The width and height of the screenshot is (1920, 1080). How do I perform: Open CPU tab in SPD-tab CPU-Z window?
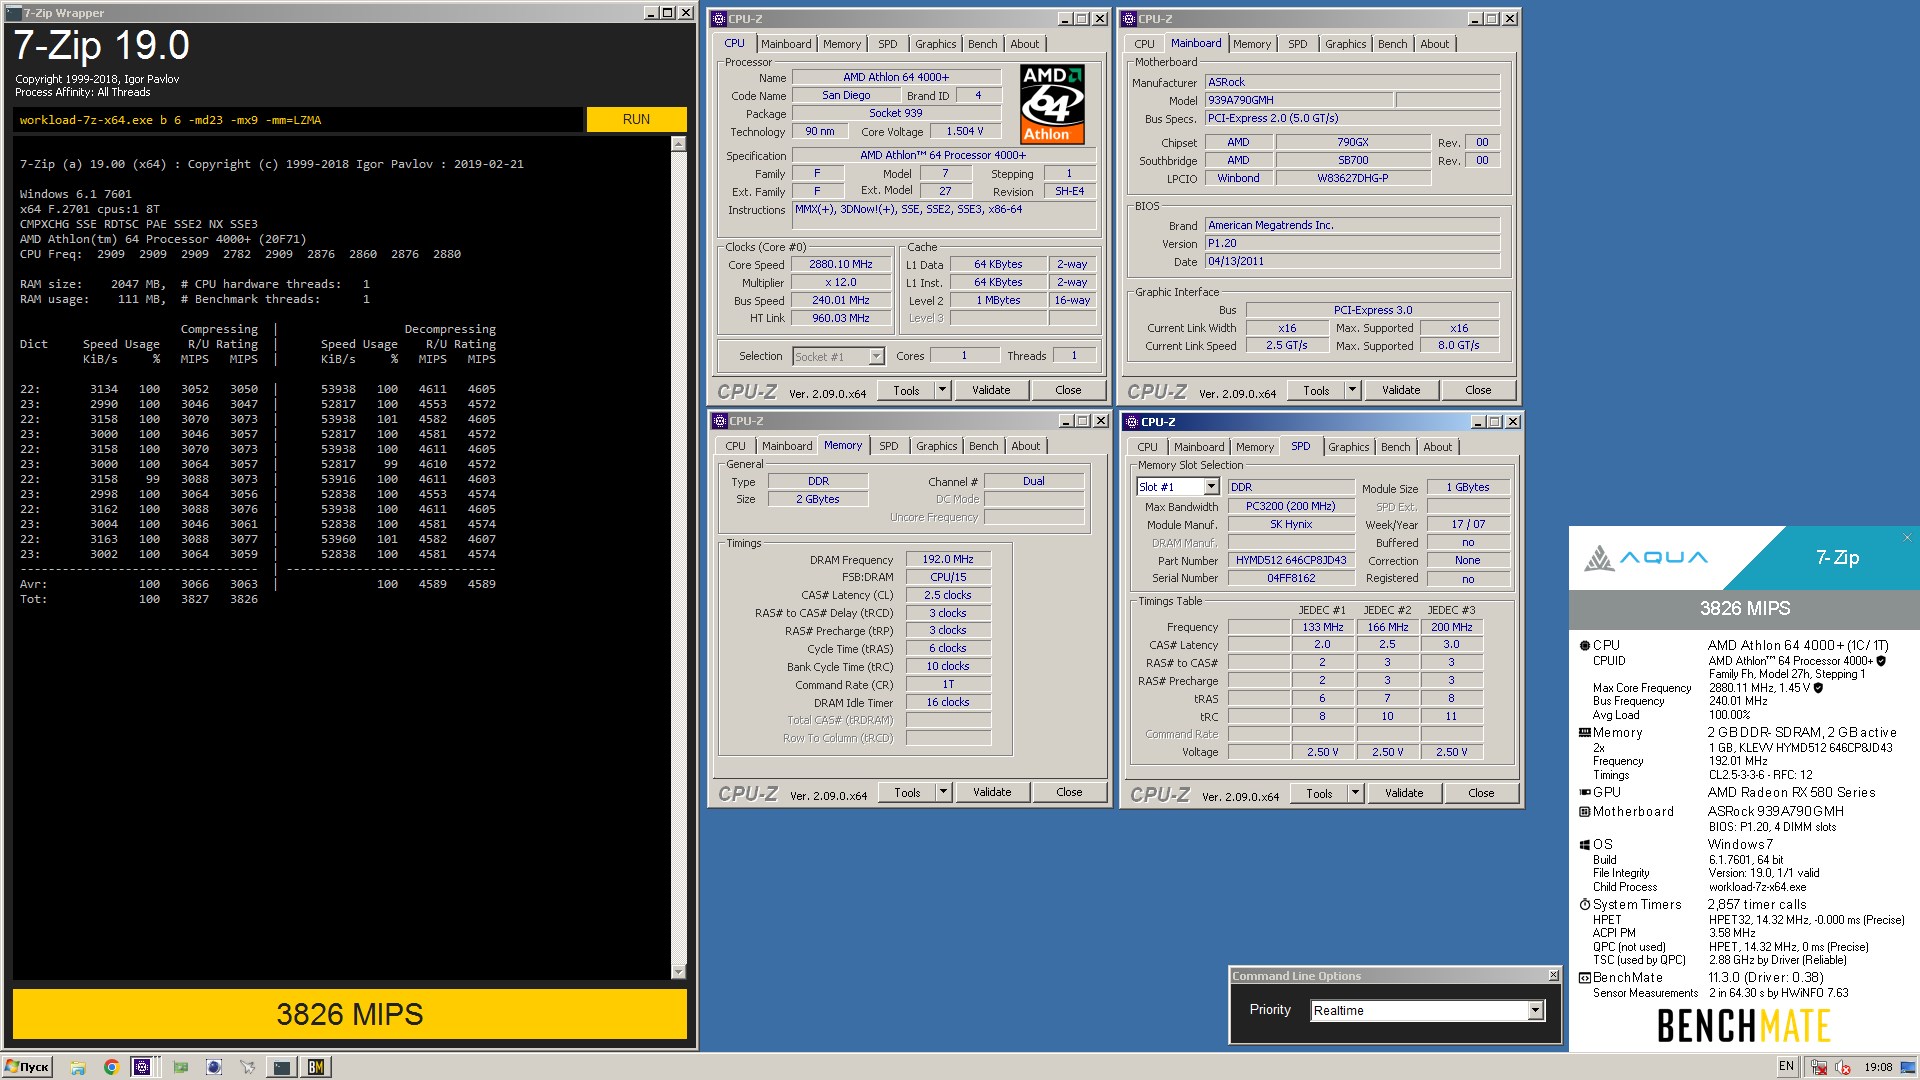[1147, 447]
